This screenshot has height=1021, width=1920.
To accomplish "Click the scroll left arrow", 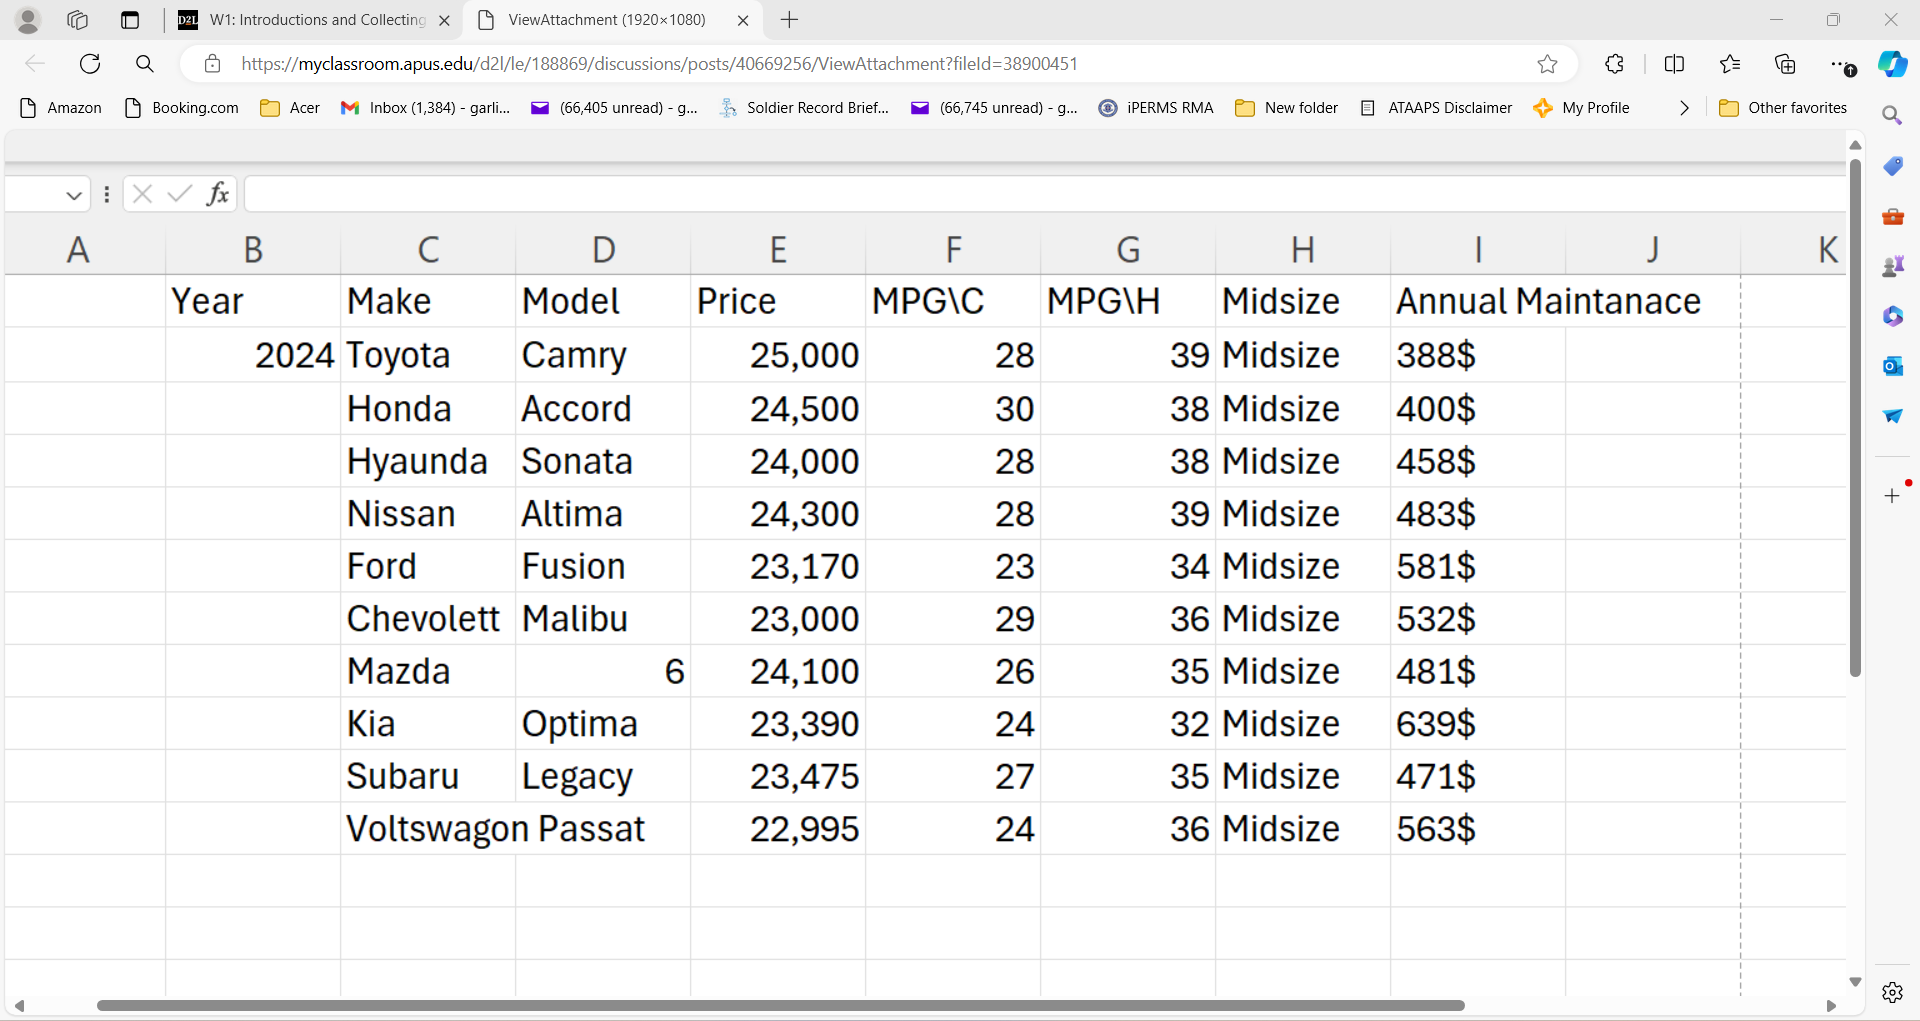I will pos(19,1006).
